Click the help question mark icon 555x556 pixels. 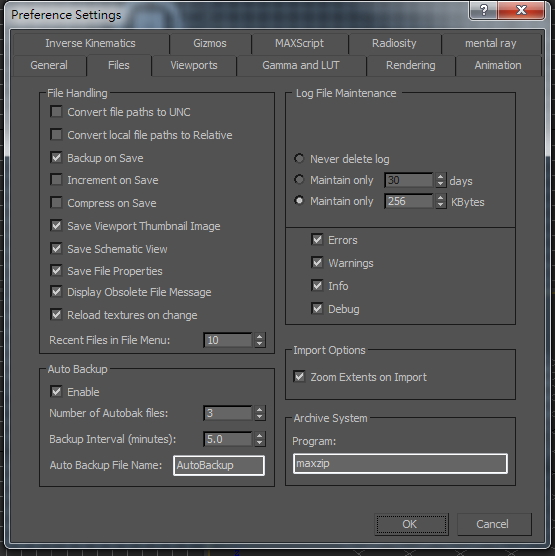point(484,10)
